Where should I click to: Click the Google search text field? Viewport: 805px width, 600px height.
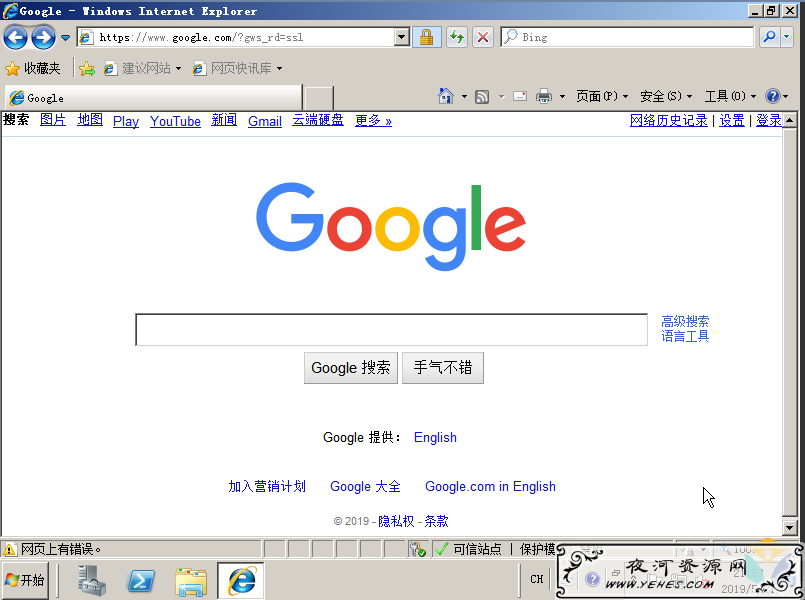(391, 330)
